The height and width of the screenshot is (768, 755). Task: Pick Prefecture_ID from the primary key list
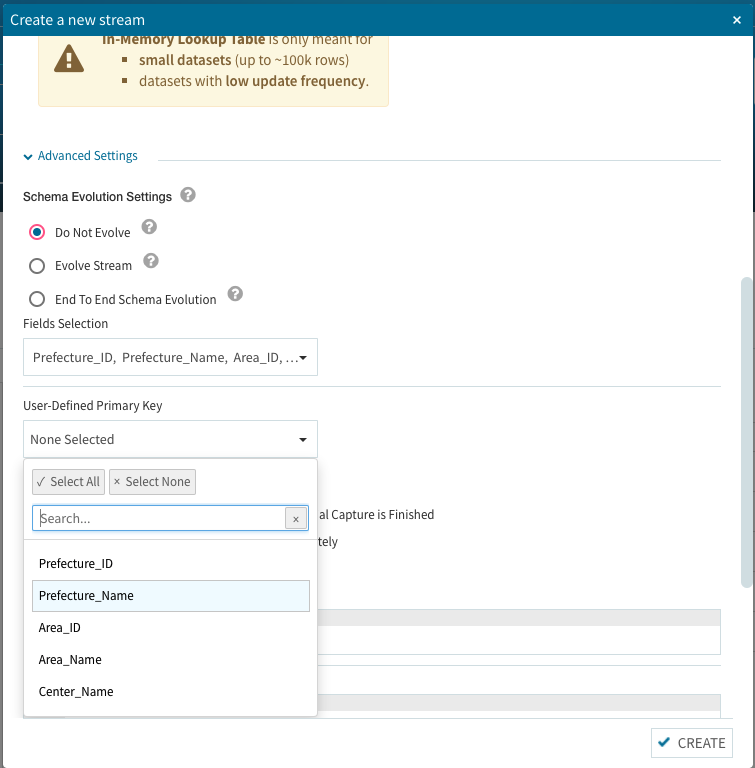[170, 564]
